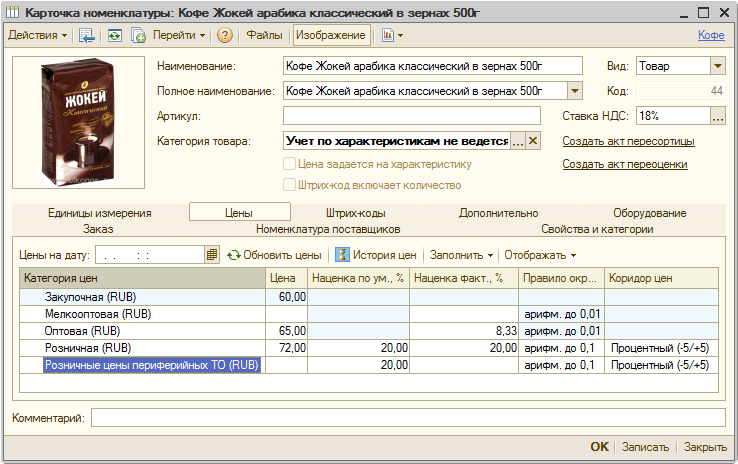
Task: Select the Цены tab
Action: coord(239,212)
